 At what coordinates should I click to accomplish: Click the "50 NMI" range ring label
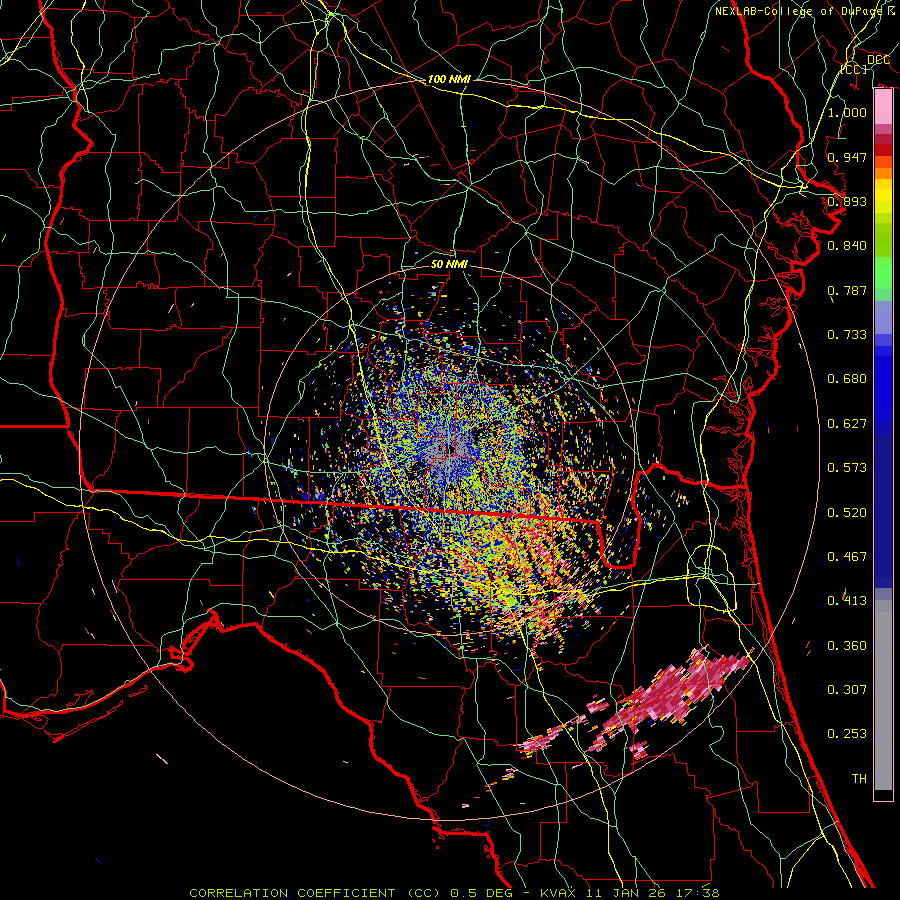pos(449,264)
